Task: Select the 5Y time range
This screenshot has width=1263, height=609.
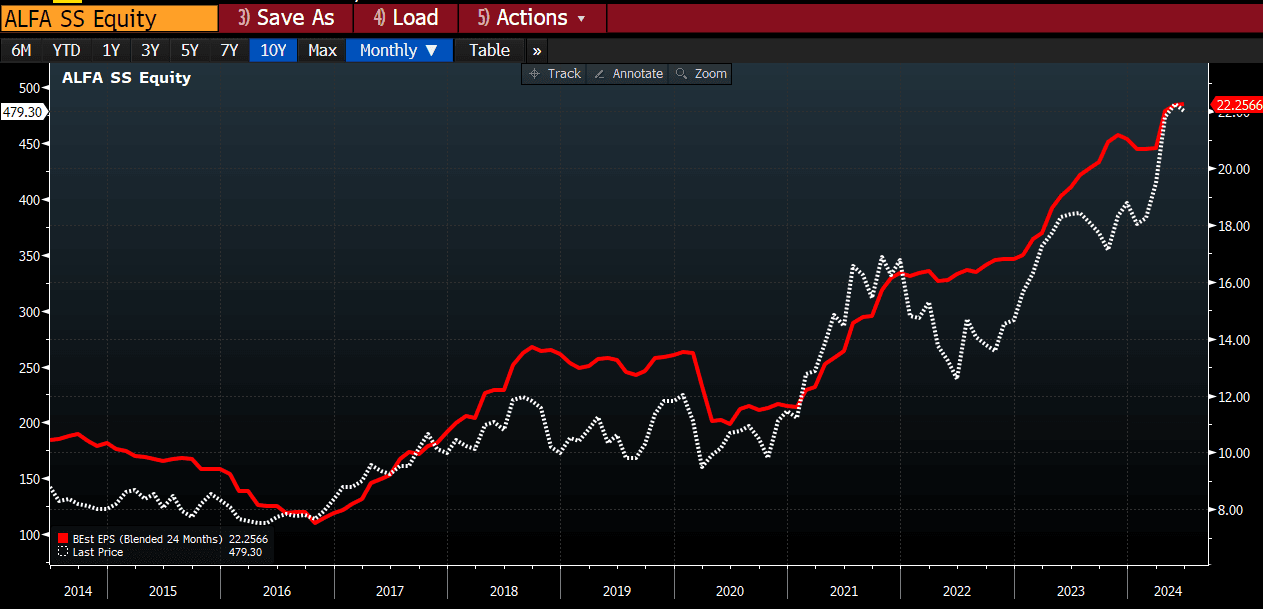Action: click(x=189, y=50)
